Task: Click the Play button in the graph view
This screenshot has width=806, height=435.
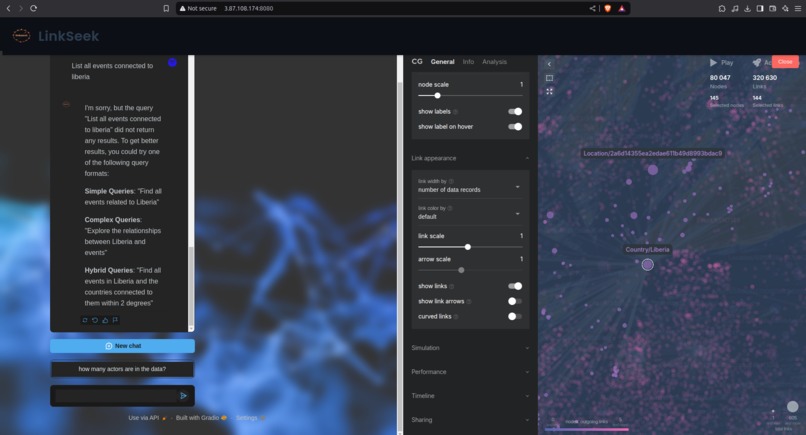Action: click(721, 62)
